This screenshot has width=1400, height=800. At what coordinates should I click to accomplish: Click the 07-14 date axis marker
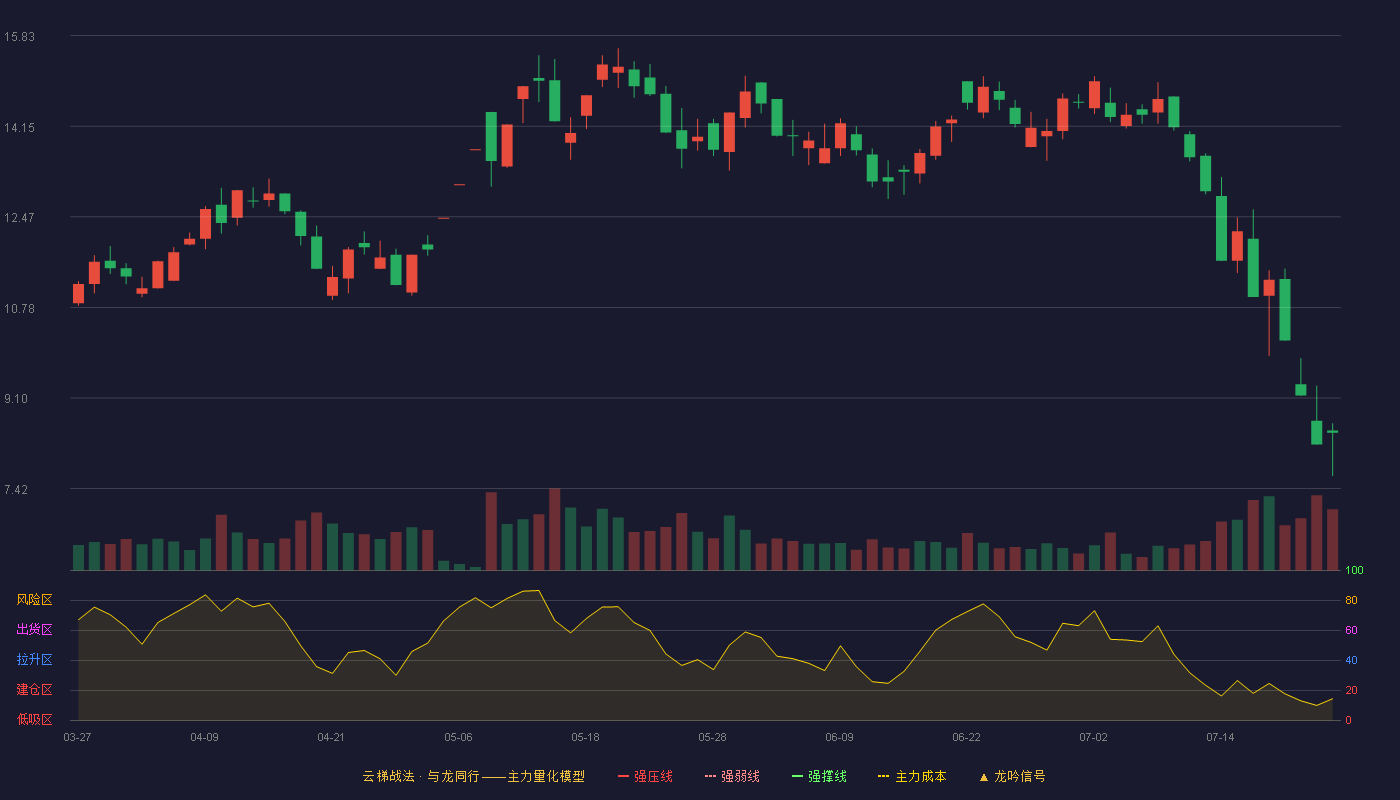tap(1220, 737)
